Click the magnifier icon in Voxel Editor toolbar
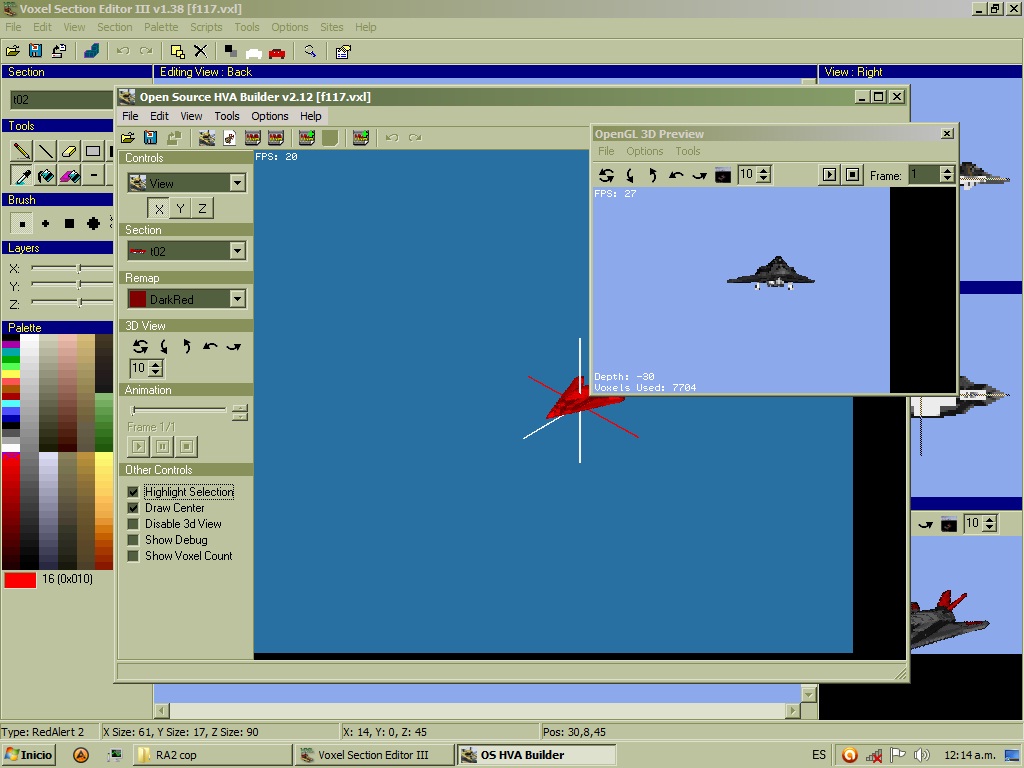1024x768 pixels. coord(310,51)
